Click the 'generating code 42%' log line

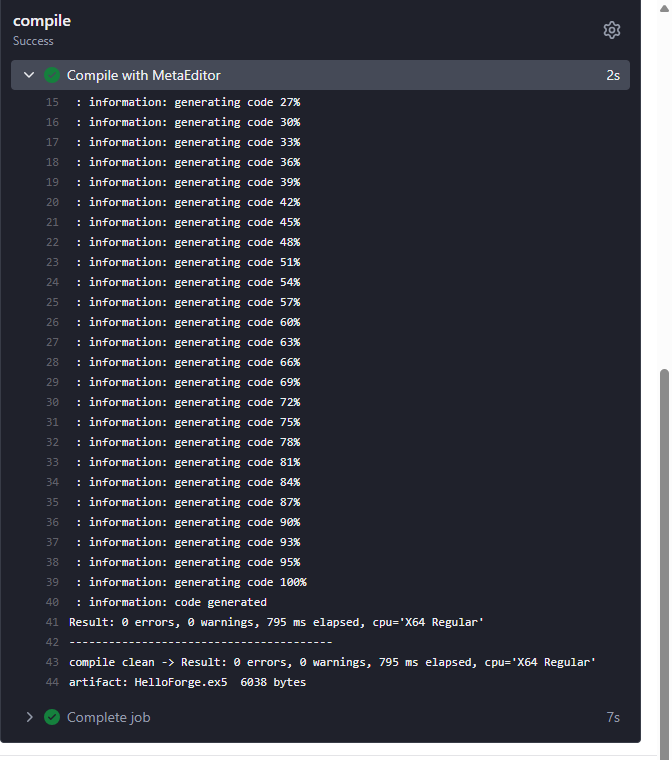click(188, 202)
